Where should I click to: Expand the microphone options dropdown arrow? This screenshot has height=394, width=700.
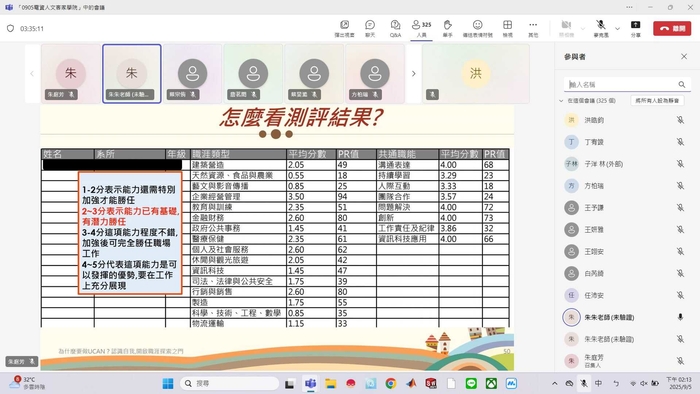(617, 29)
